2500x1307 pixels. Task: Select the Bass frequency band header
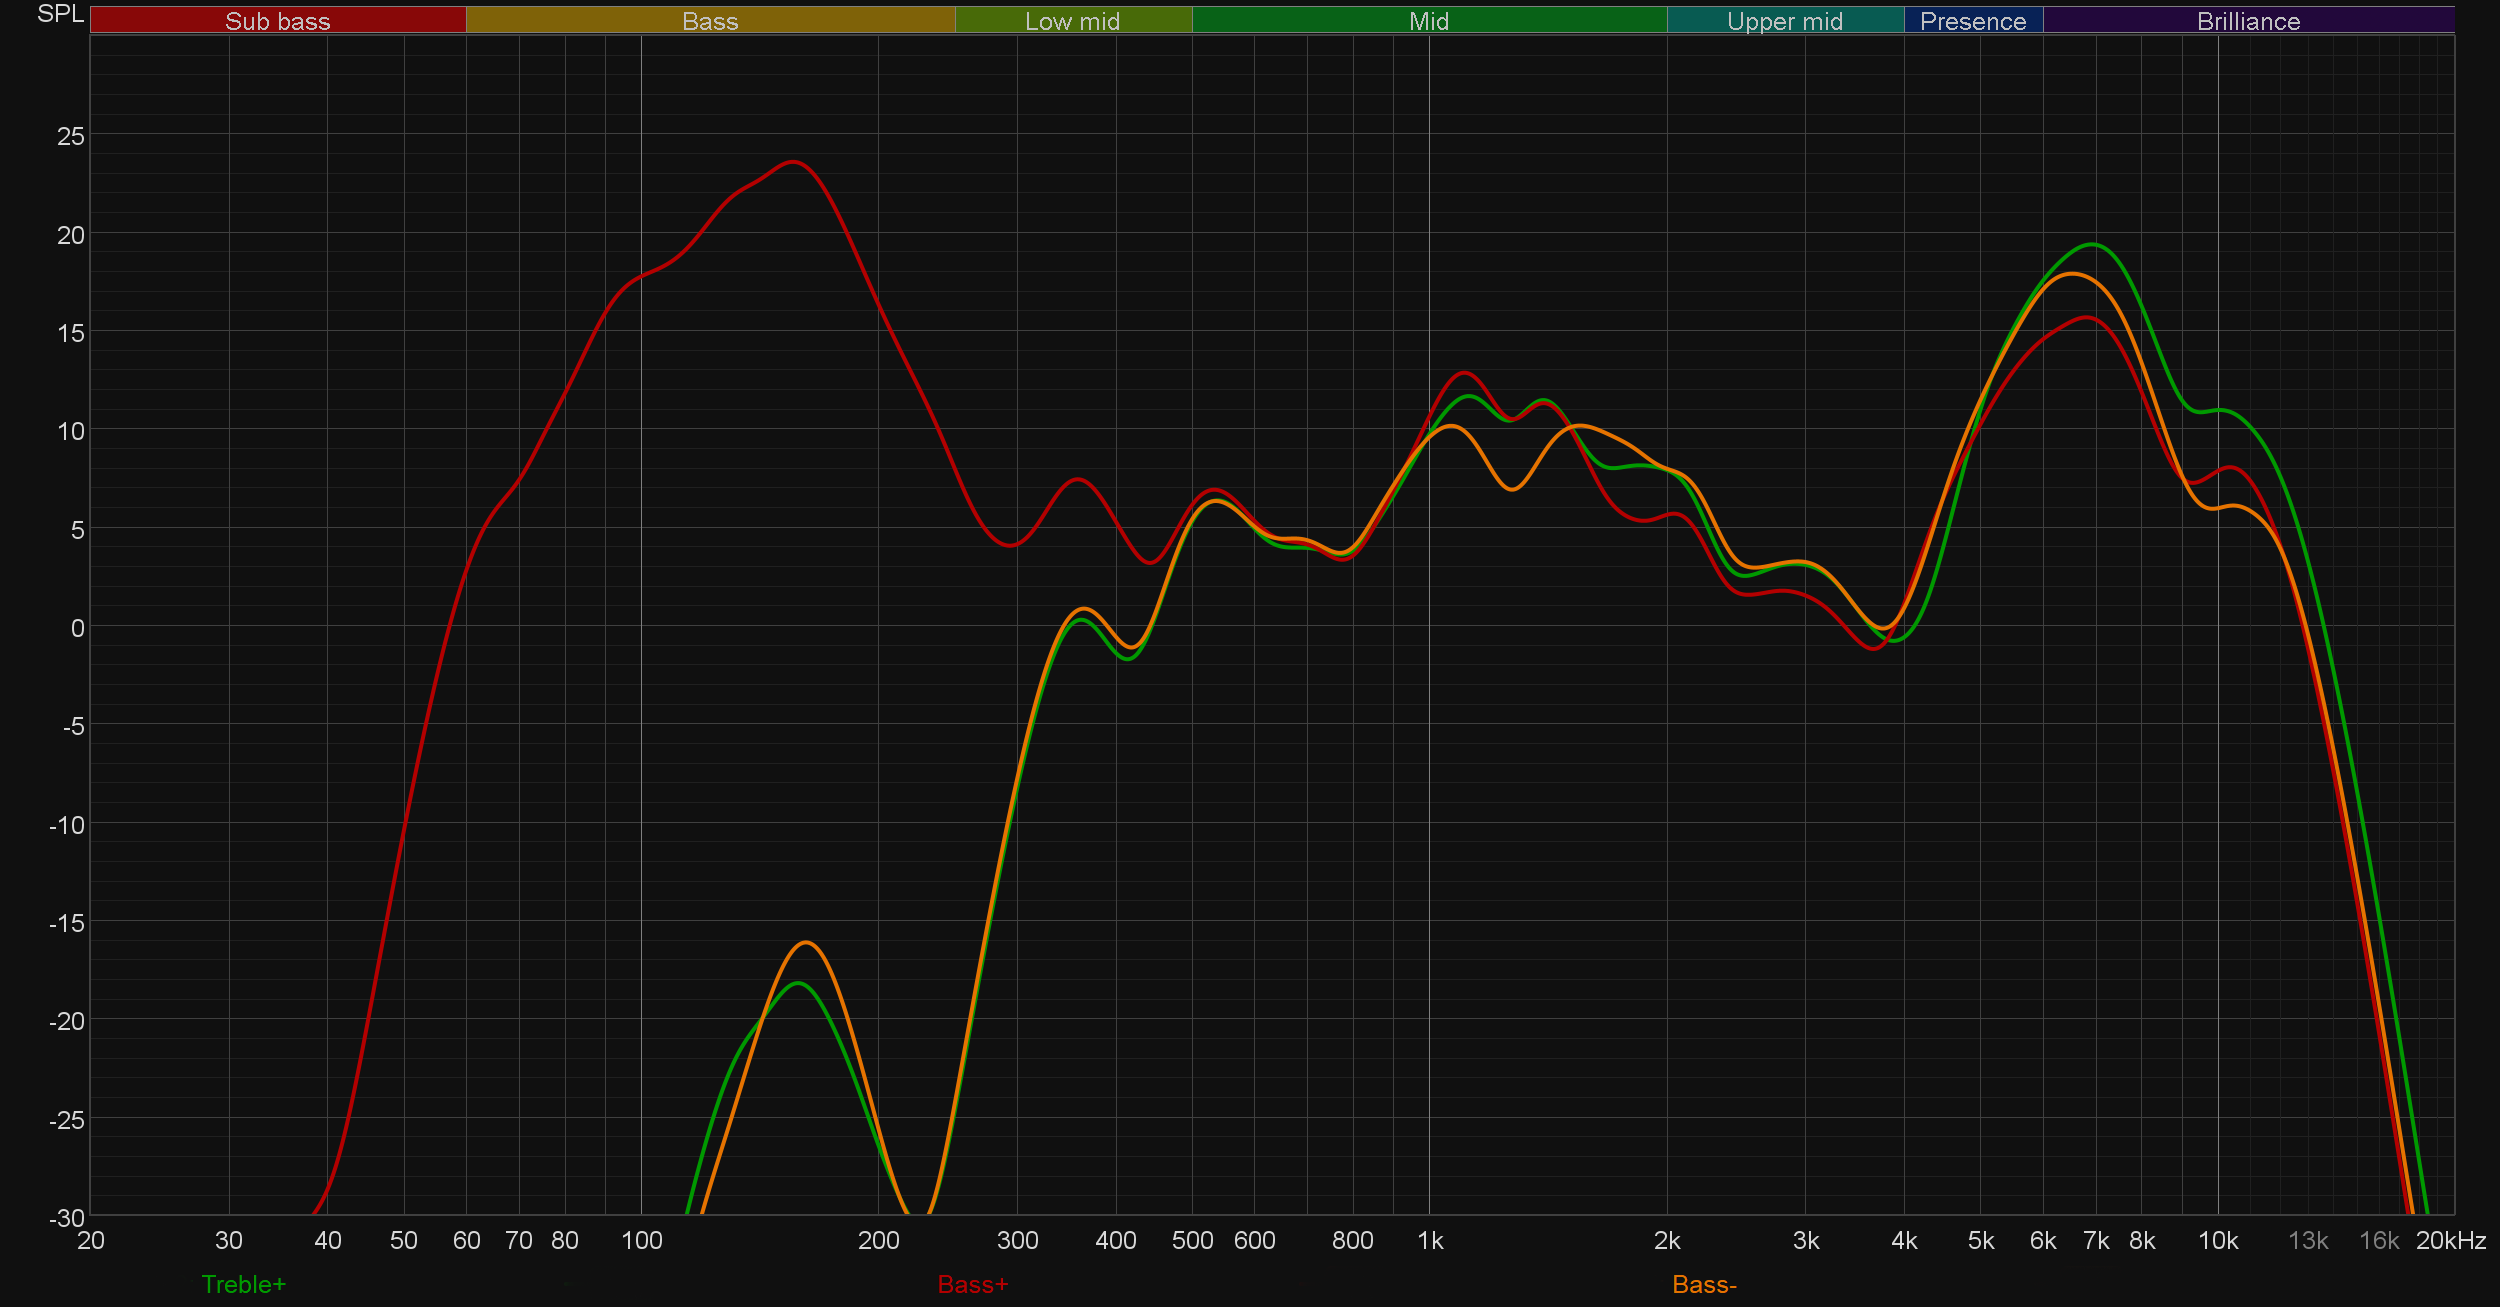click(710, 20)
